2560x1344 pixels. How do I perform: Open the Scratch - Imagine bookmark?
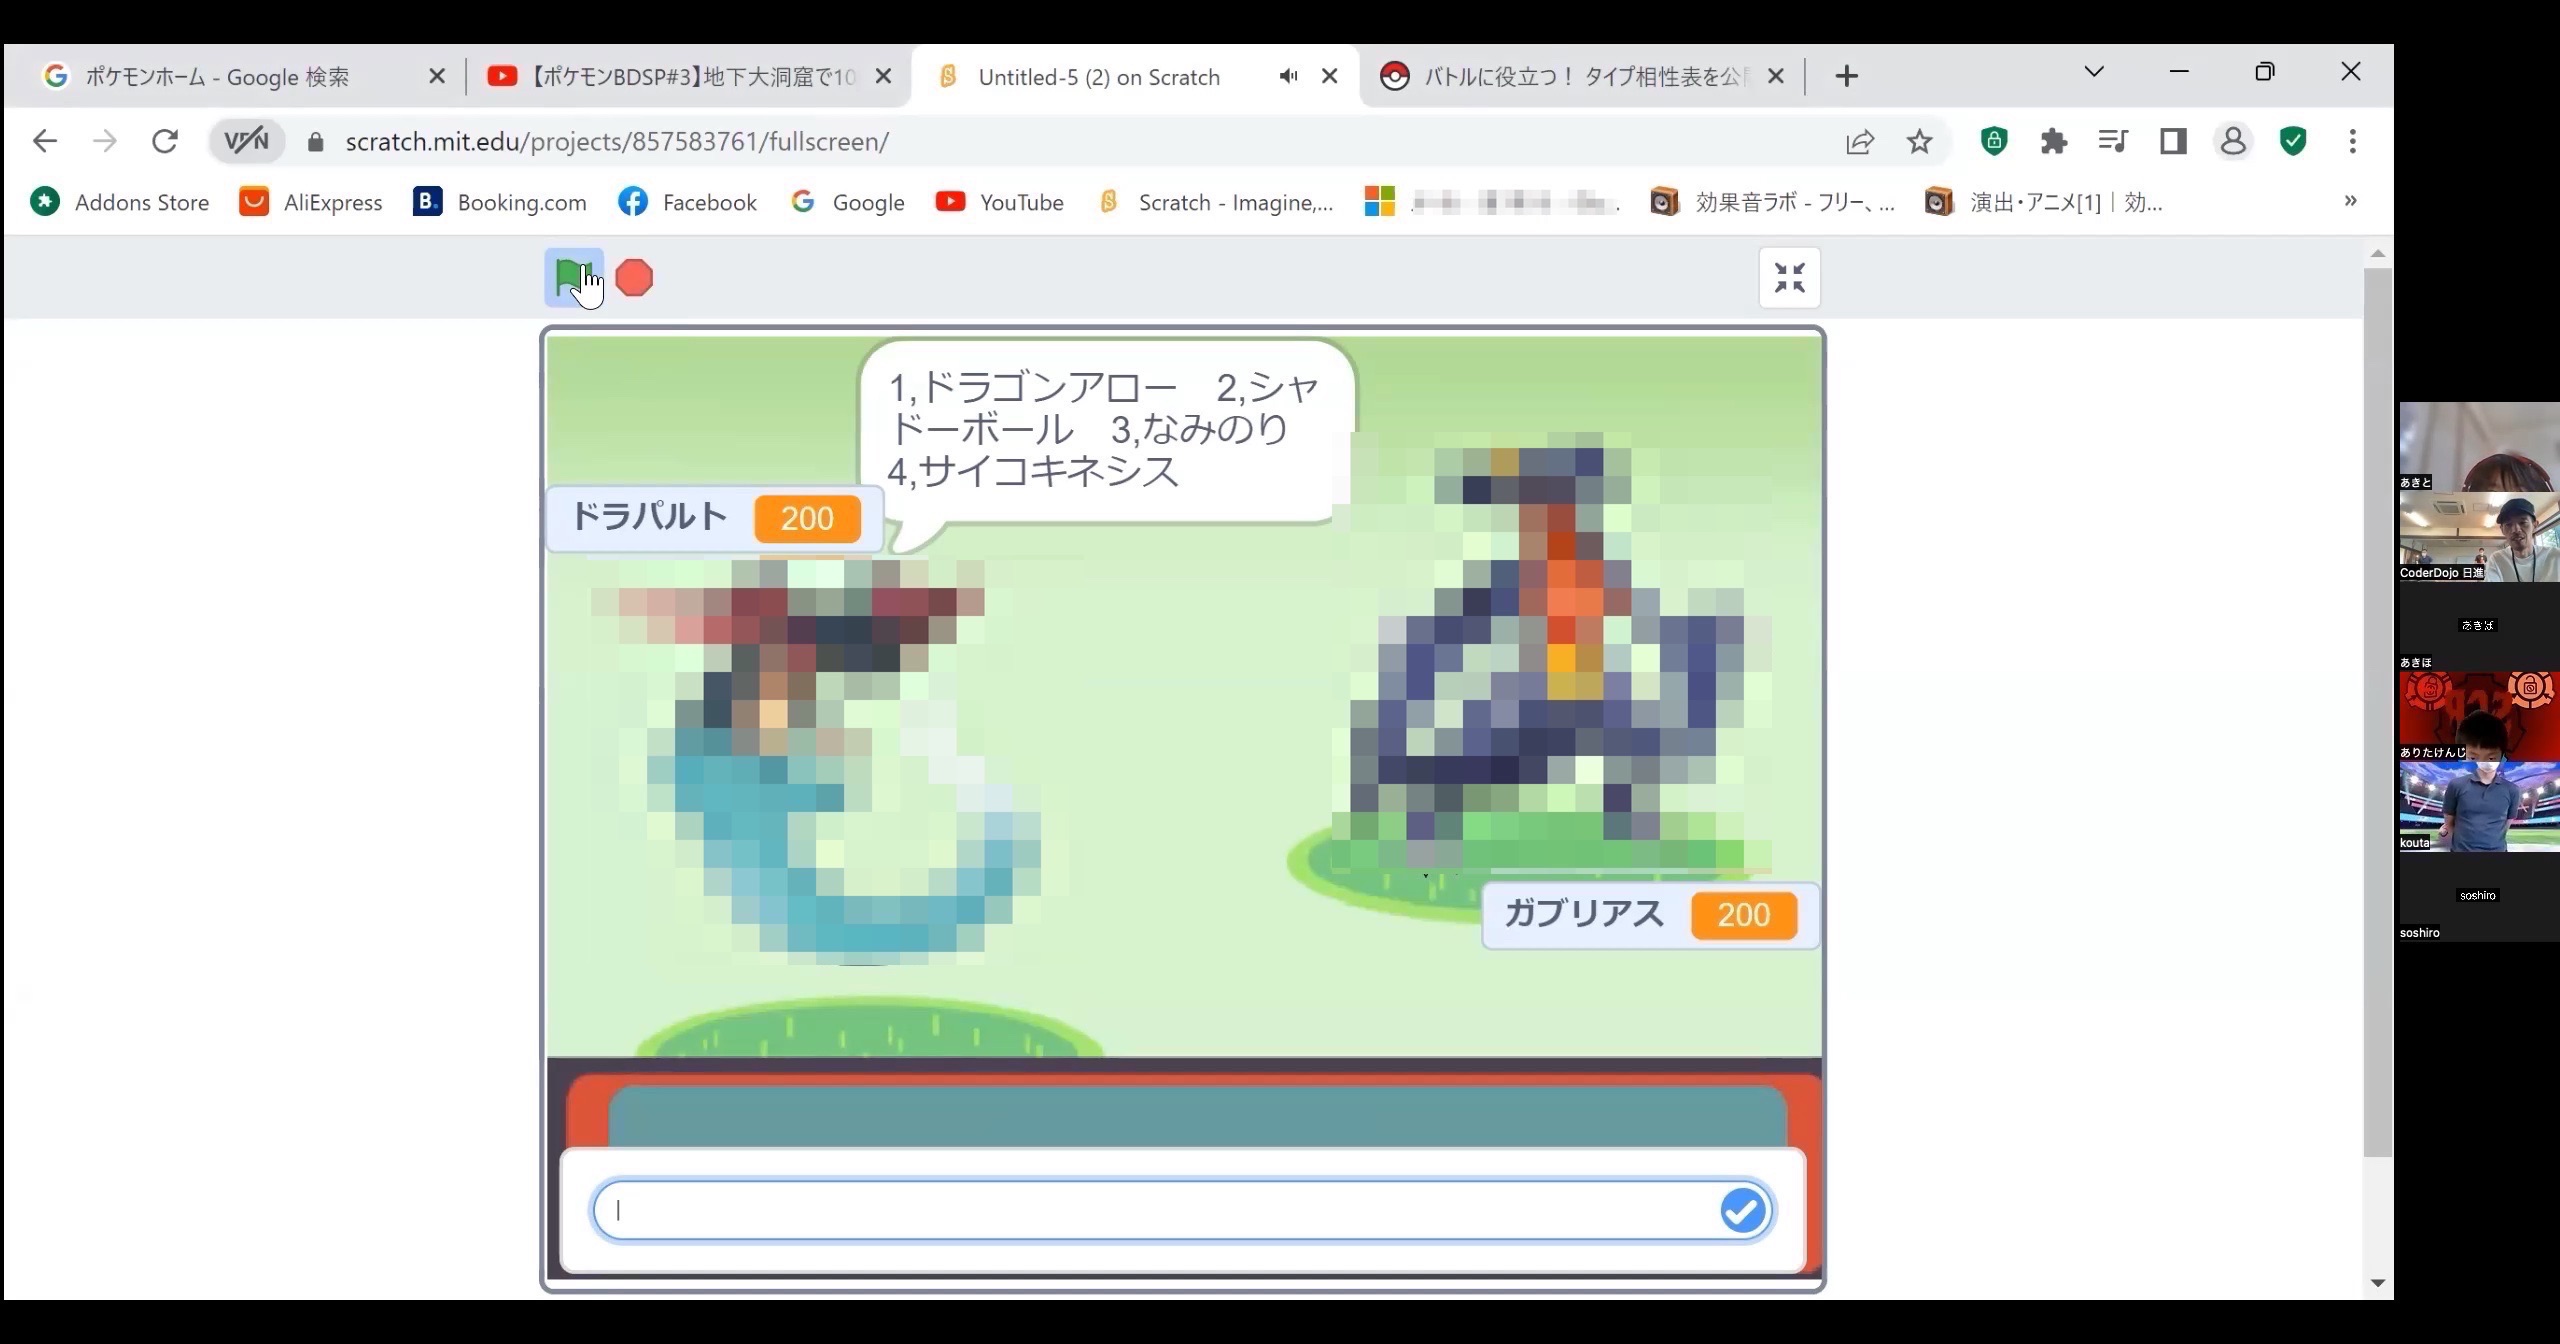click(x=1216, y=202)
